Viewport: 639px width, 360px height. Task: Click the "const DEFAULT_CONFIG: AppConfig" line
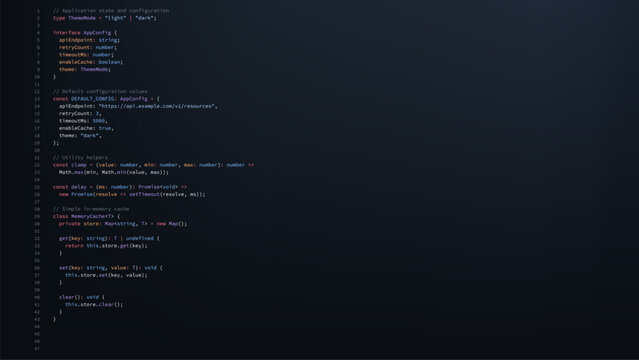(106, 99)
